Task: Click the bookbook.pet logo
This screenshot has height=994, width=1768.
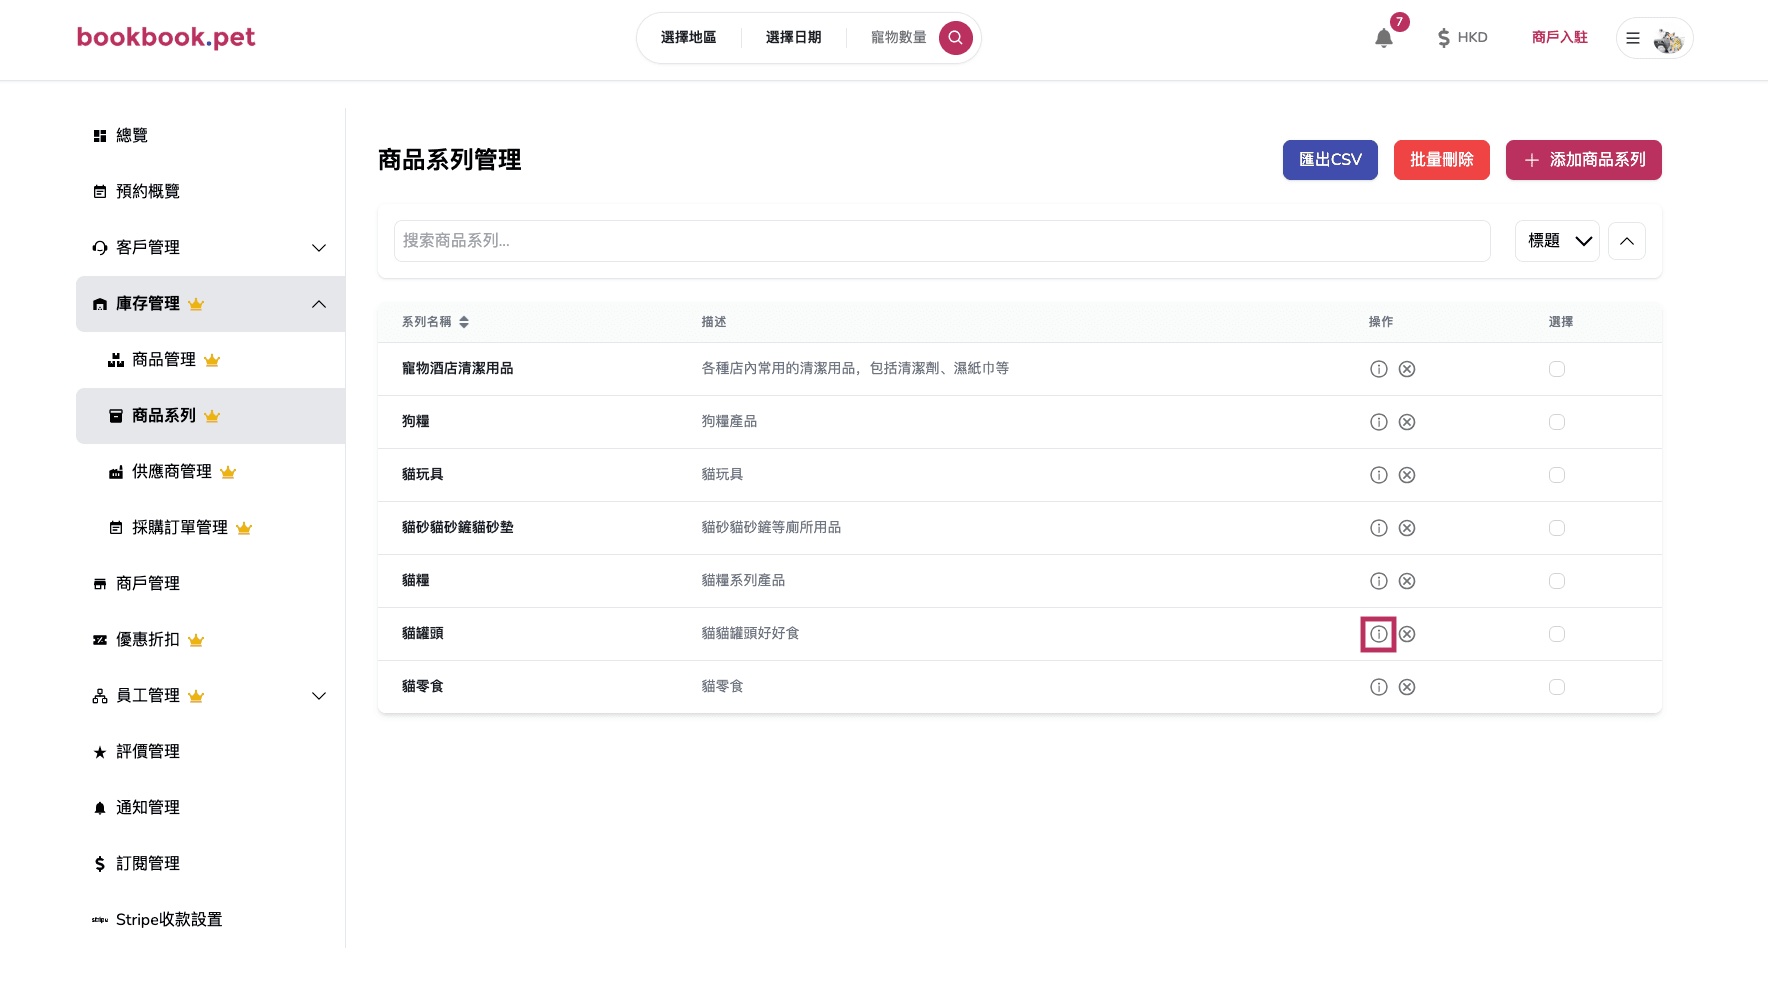Action: click(x=166, y=37)
